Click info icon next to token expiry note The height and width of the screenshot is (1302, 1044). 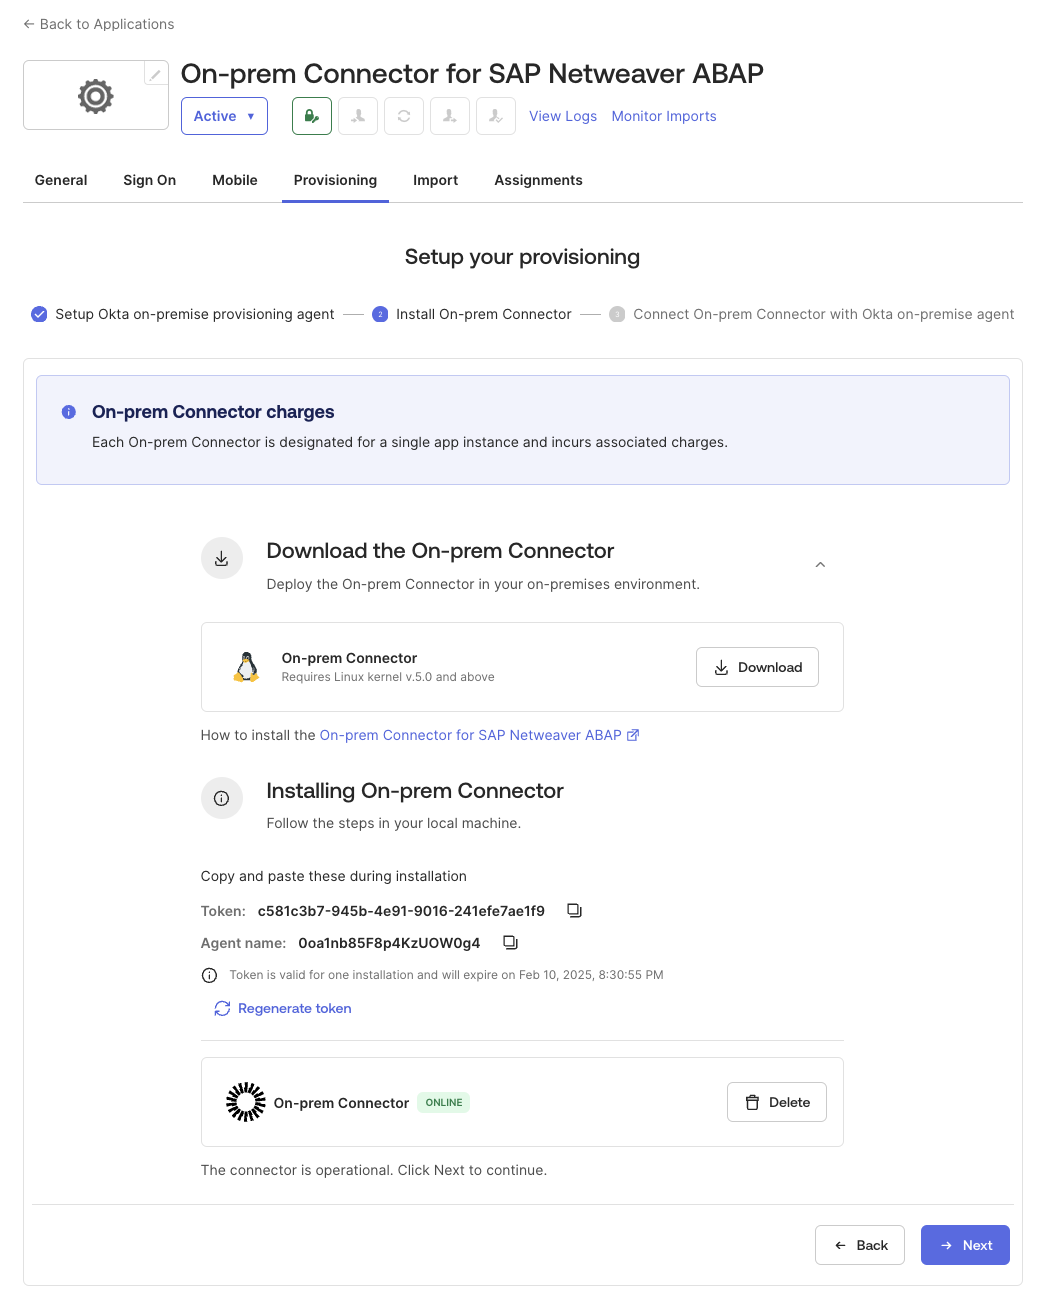pos(209,975)
